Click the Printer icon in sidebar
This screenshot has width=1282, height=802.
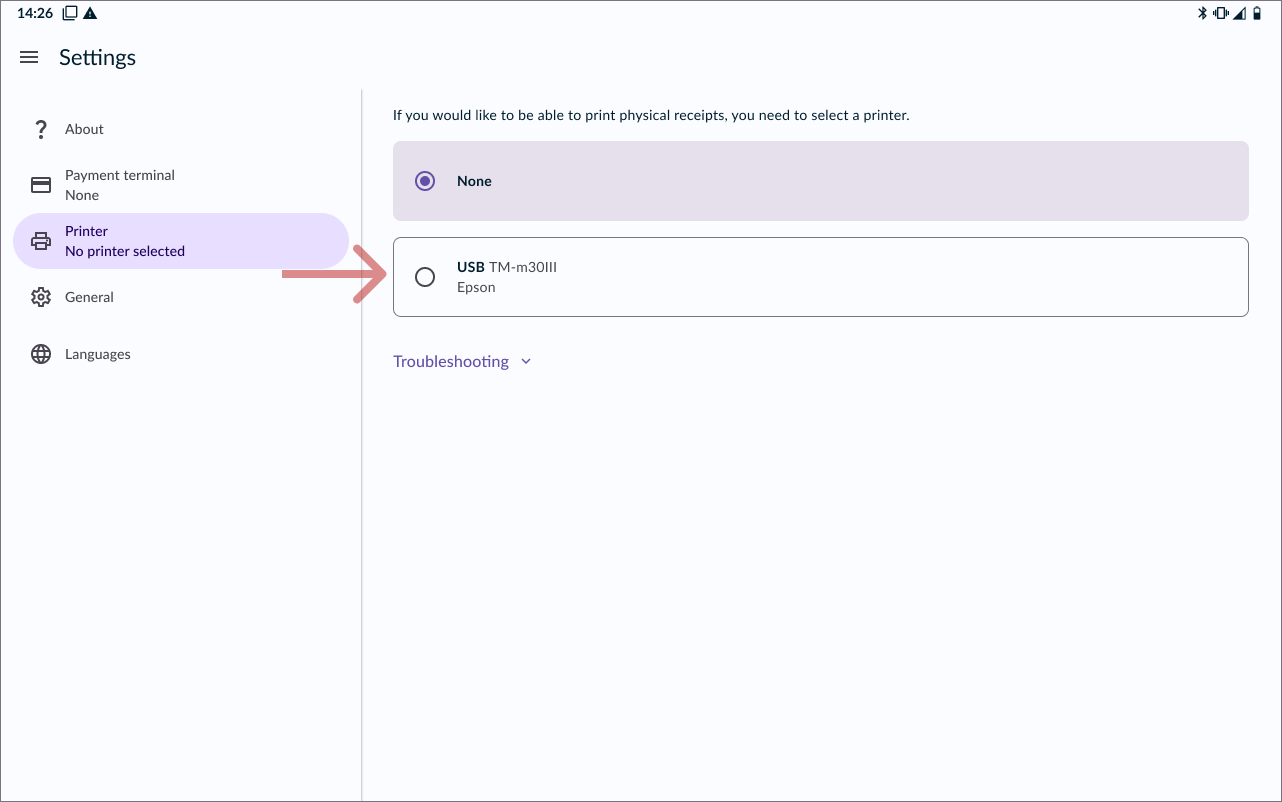(41, 241)
